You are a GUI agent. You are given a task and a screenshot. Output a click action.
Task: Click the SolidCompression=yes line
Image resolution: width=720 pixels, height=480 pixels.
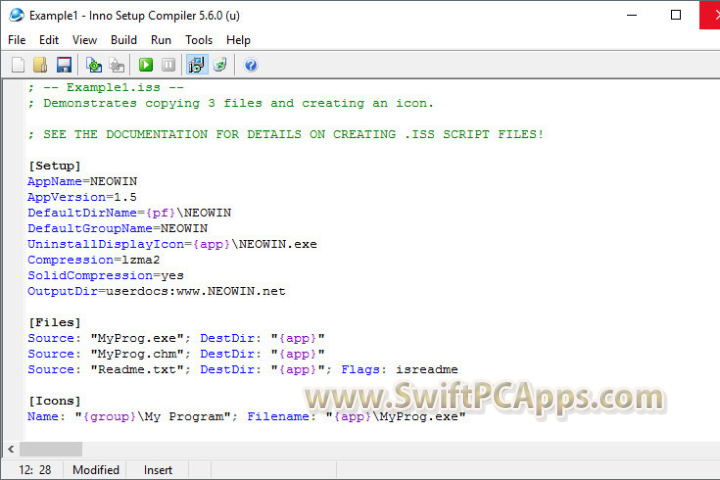pos(106,275)
